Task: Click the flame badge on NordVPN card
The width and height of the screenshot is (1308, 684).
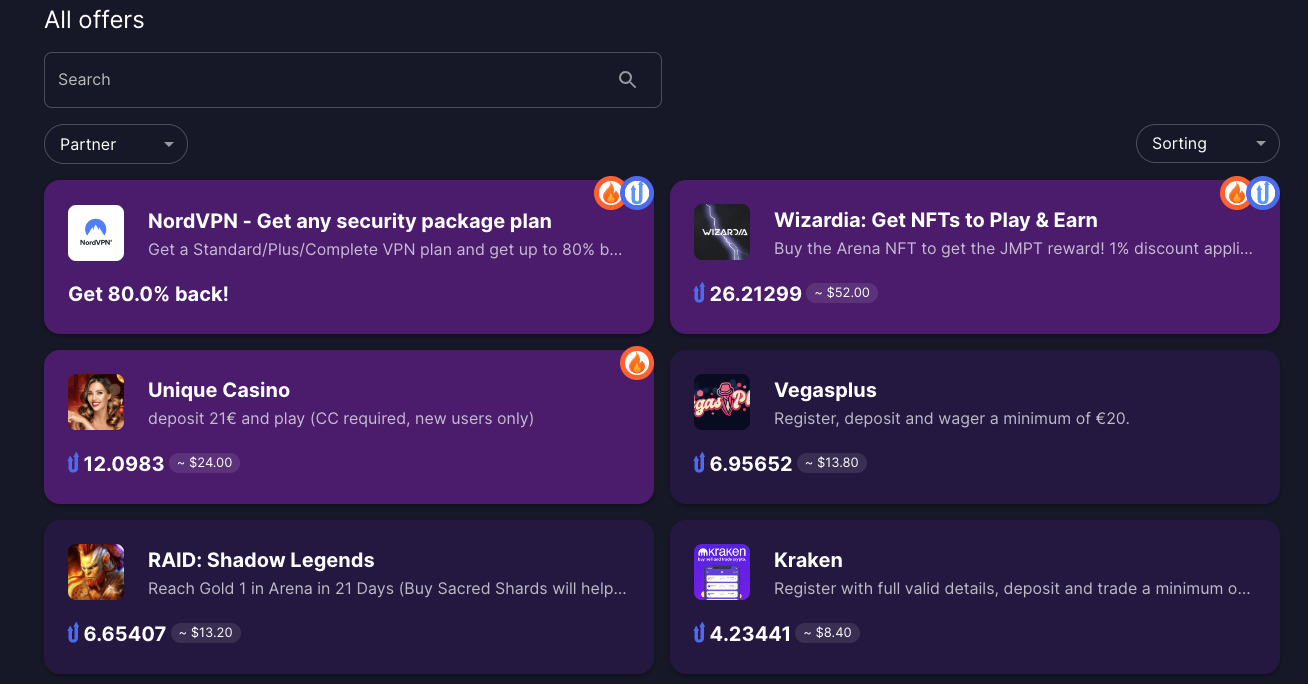Action: (x=610, y=193)
